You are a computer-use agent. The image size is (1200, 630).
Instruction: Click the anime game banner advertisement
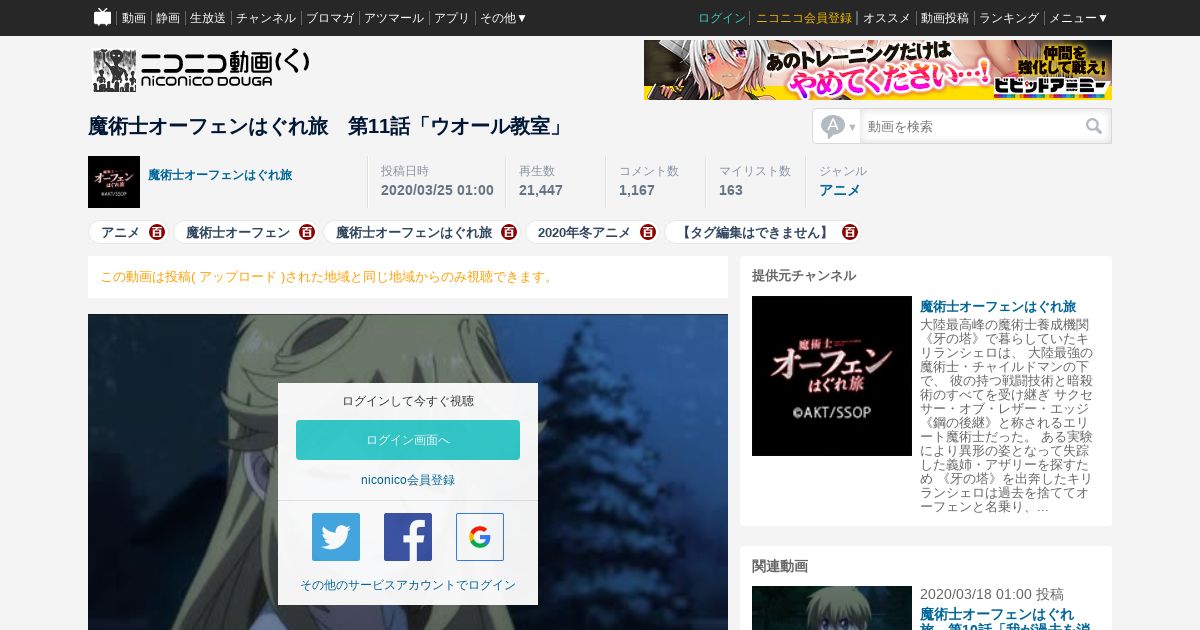tap(878, 70)
